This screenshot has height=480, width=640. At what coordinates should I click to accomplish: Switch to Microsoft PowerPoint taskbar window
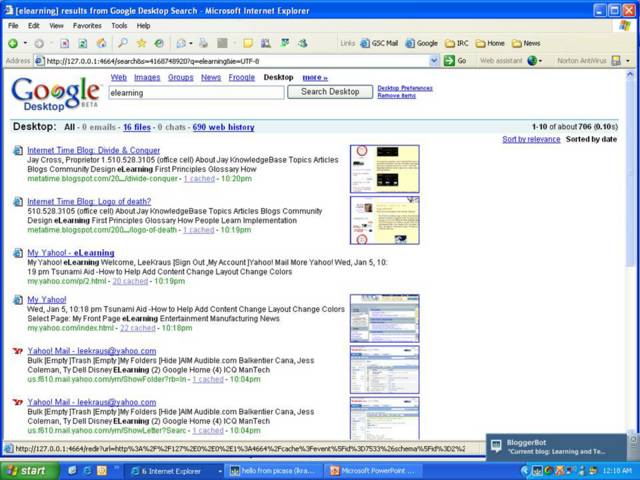pyautogui.click(x=375, y=471)
